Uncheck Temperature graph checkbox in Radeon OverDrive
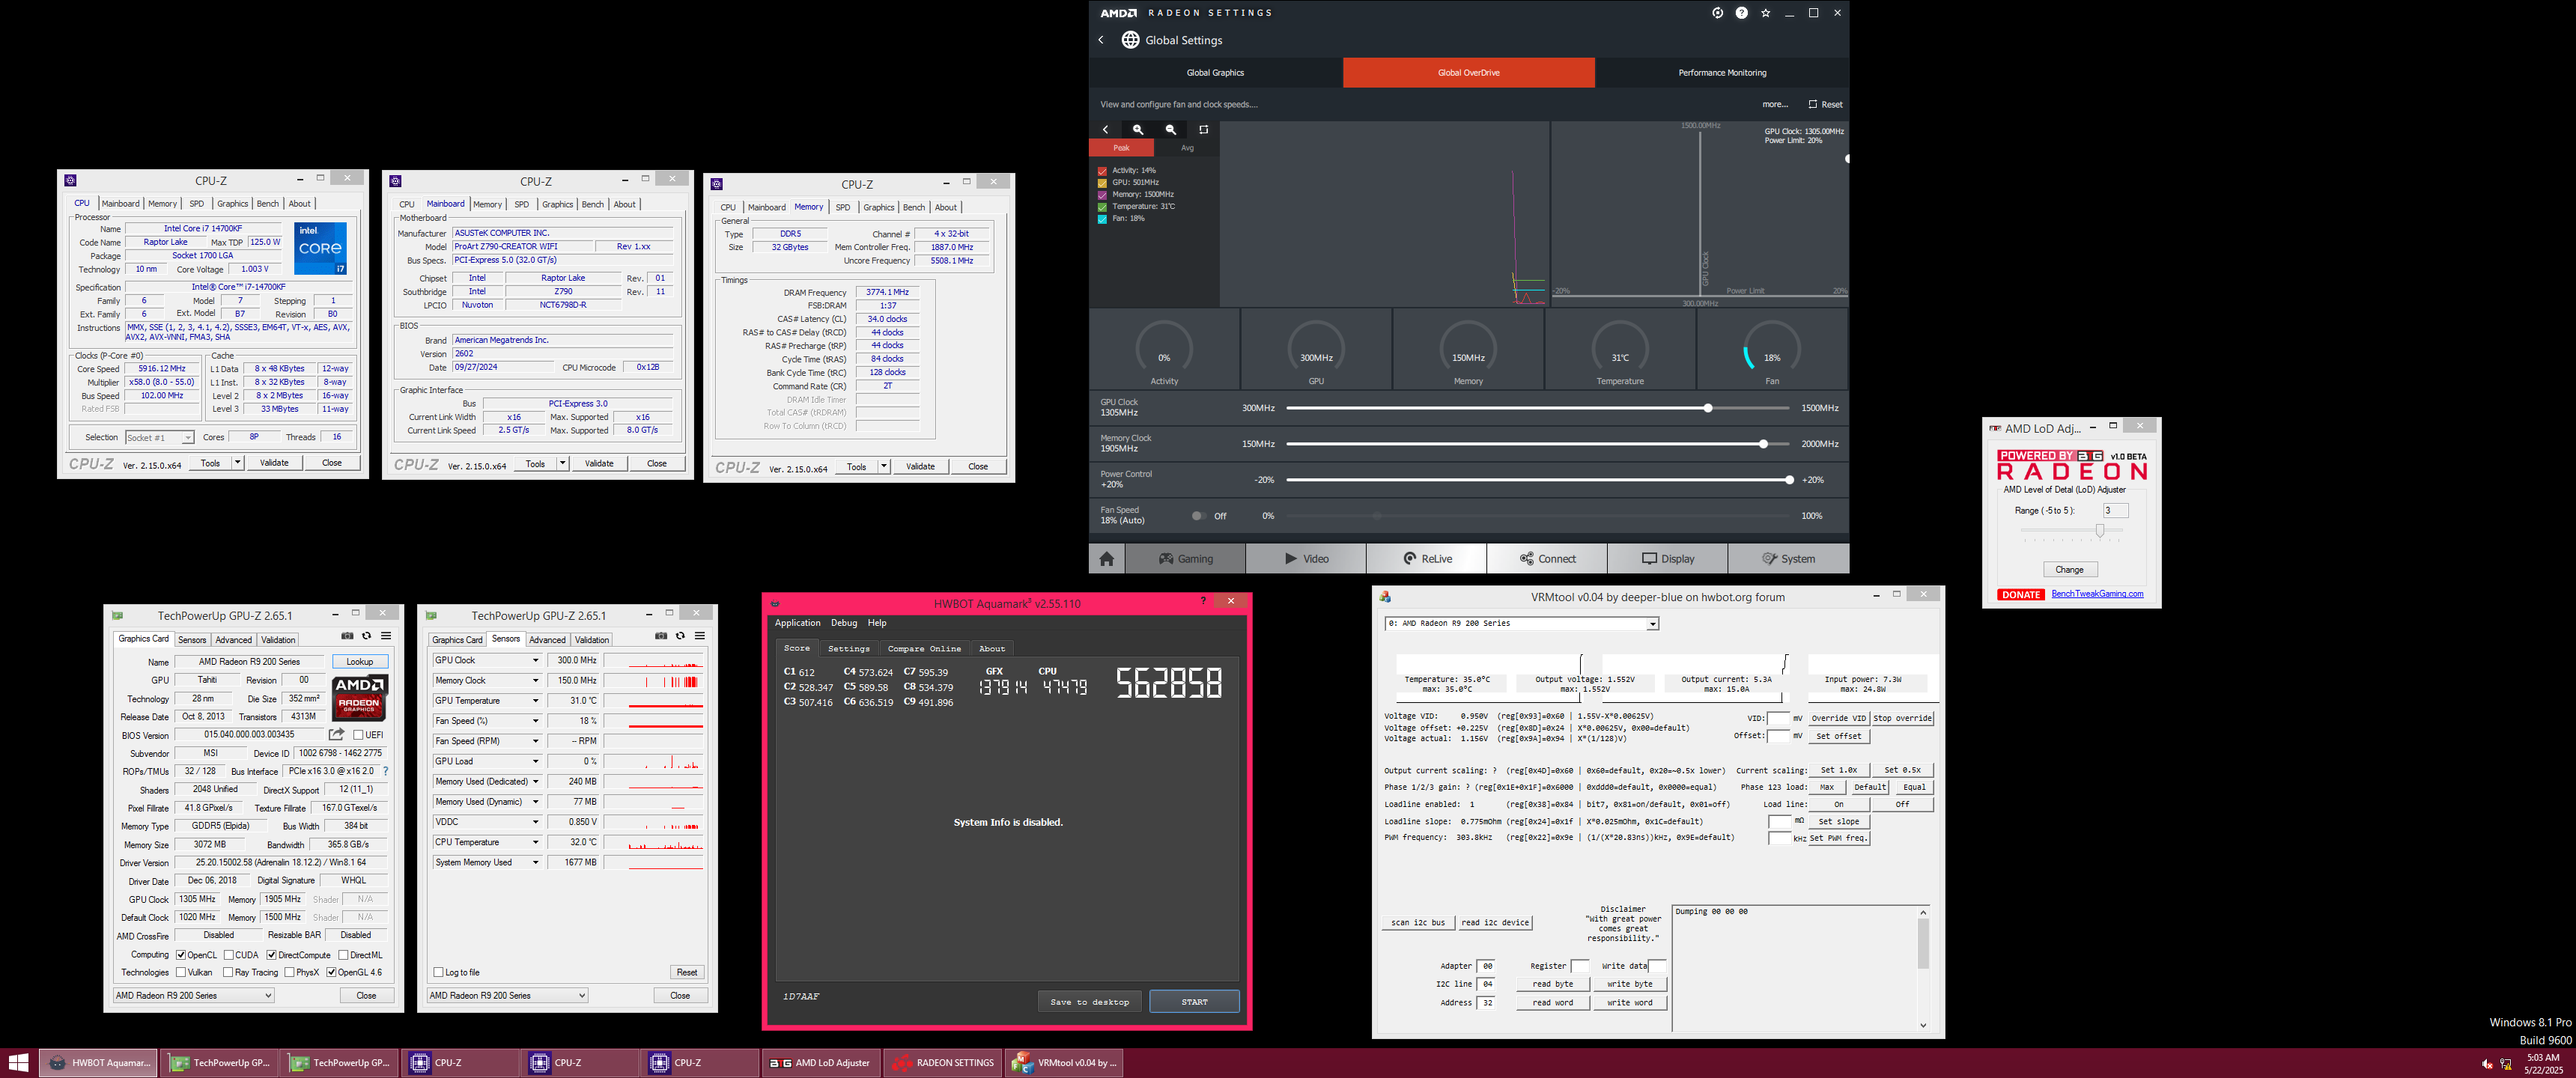Image resolution: width=2576 pixels, height=1078 pixels. coord(1103,207)
